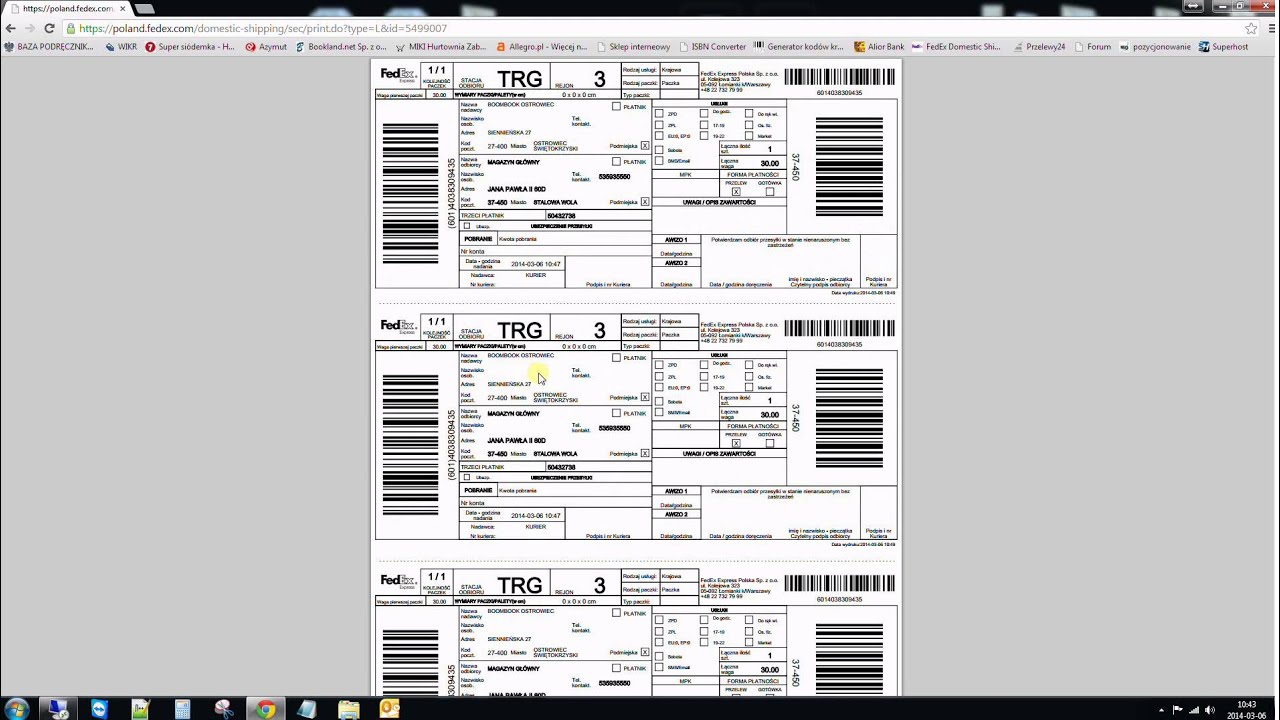
Task: Open the Calculator taskbar icon
Action: (x=182, y=709)
